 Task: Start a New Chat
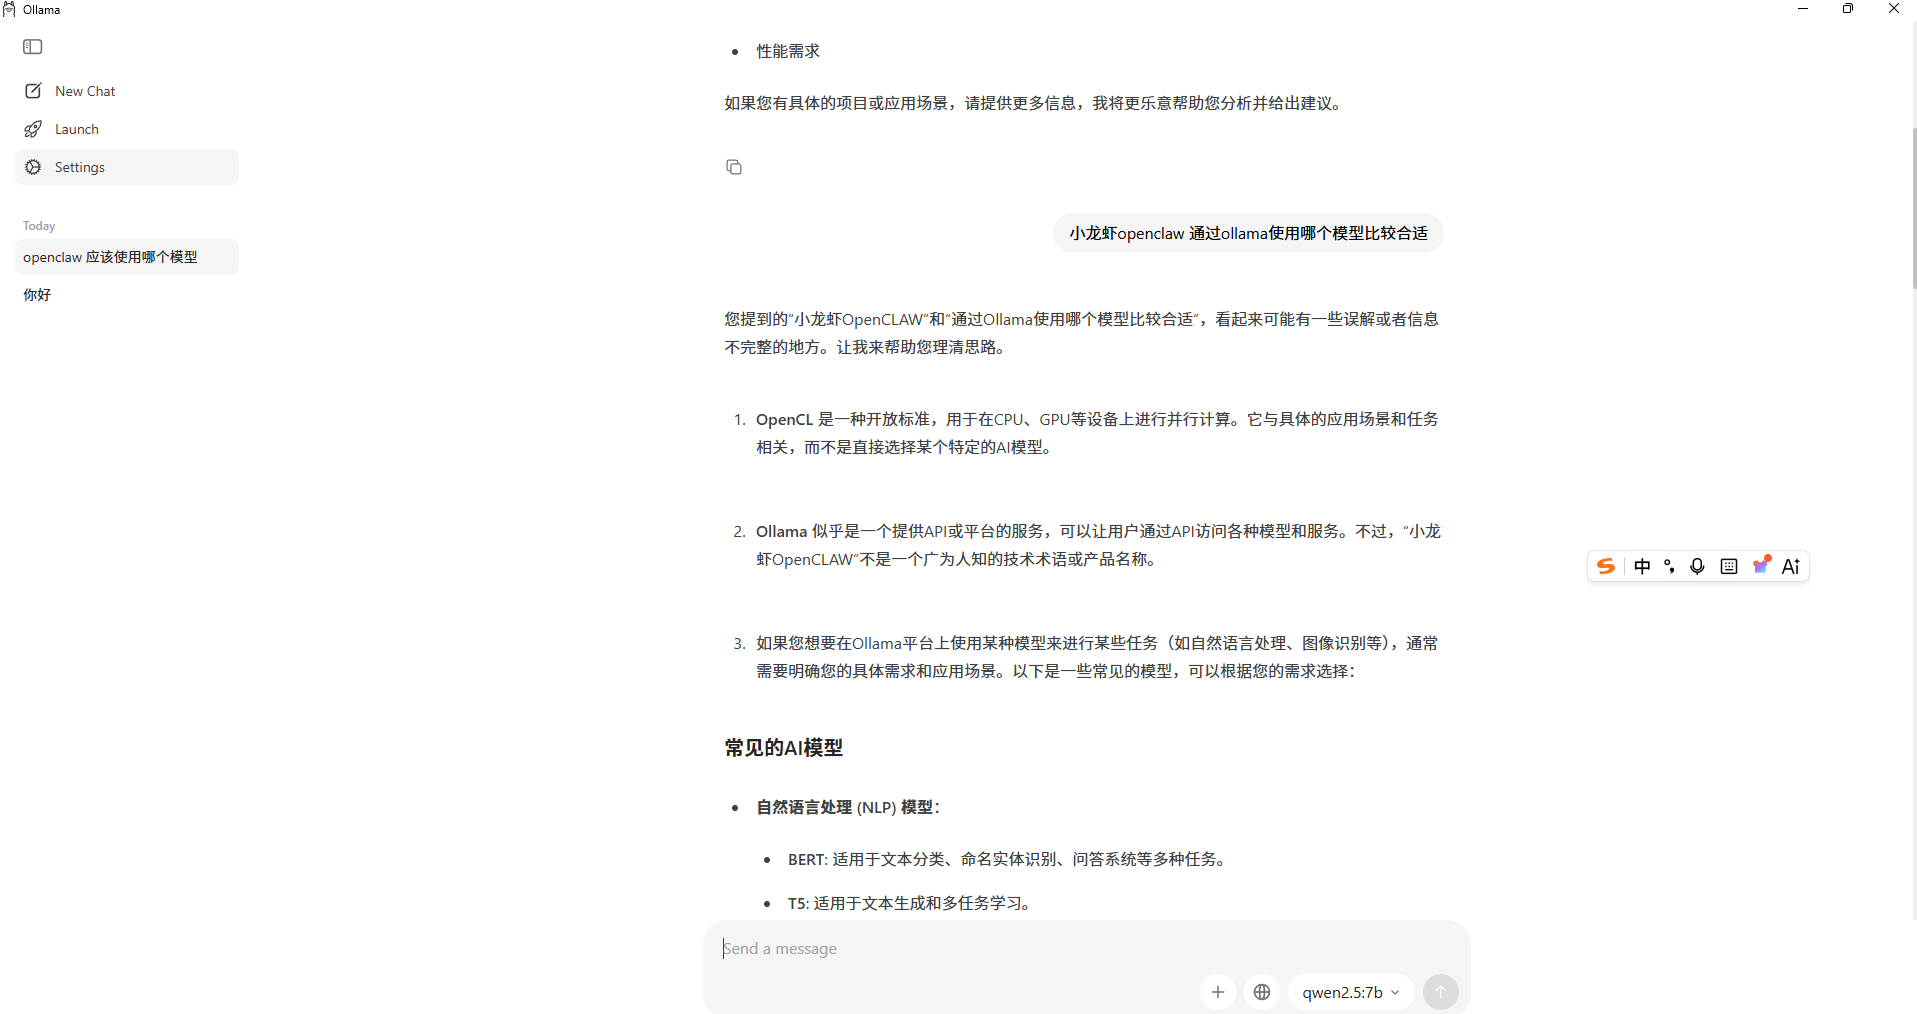point(127,91)
